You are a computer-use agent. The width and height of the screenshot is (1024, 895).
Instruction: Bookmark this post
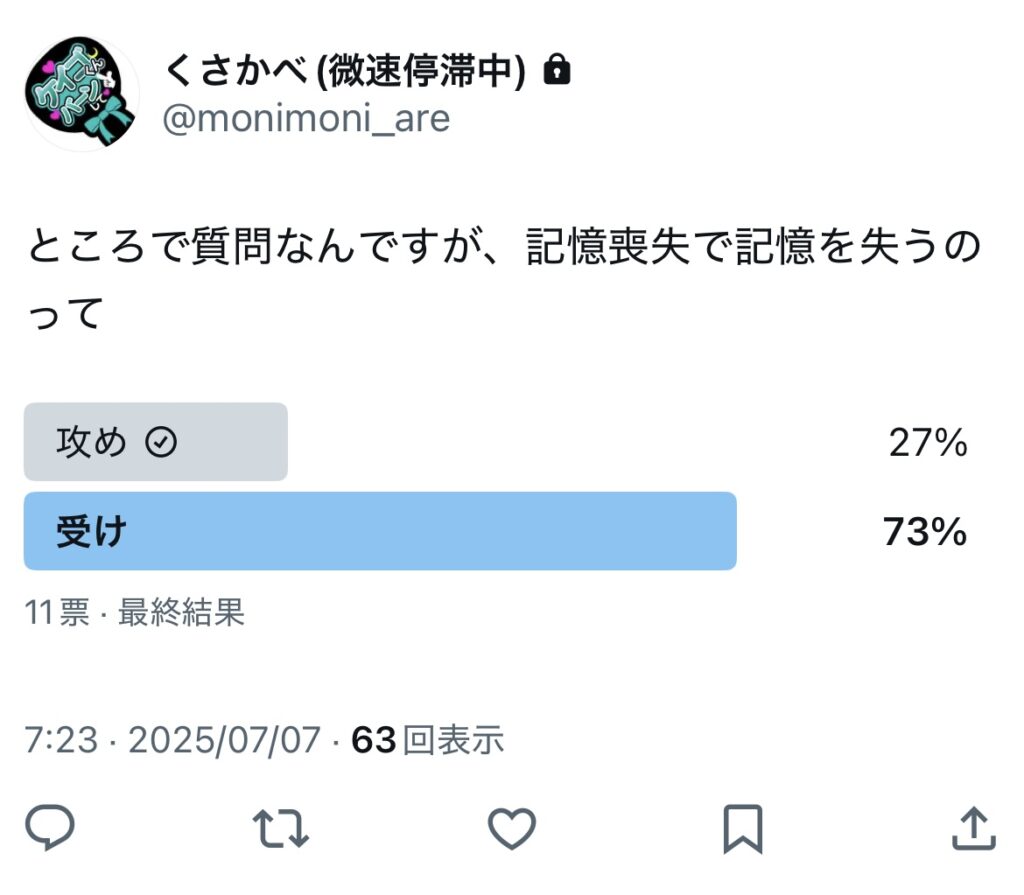[x=743, y=828]
